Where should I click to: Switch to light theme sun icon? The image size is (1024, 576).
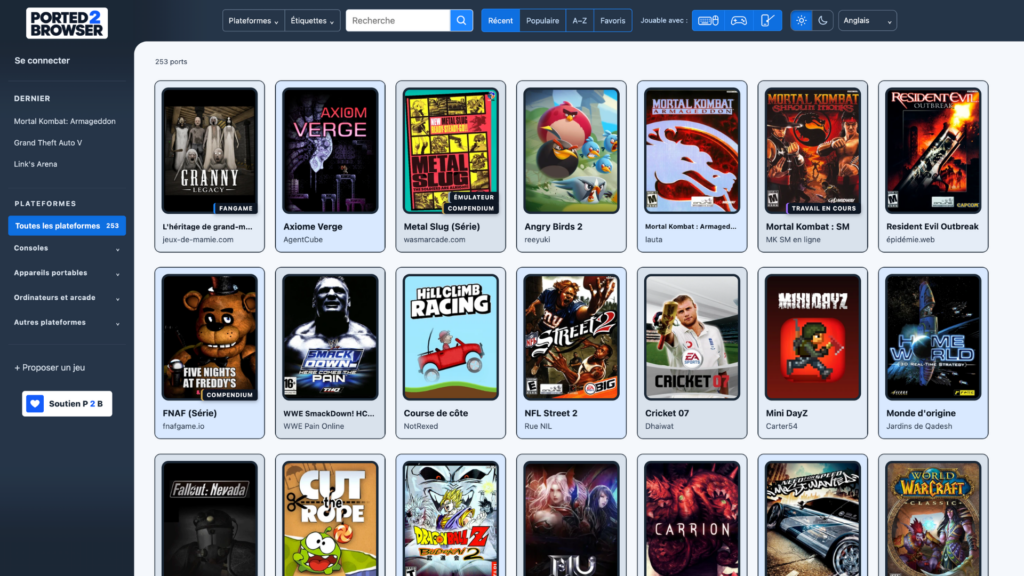[801, 20]
